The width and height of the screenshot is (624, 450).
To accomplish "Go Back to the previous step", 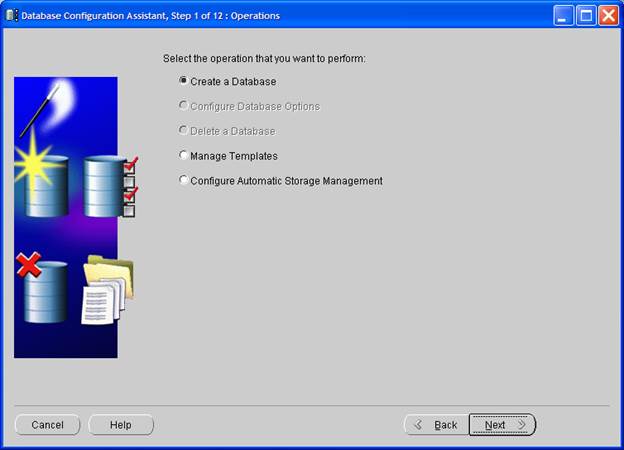I will coord(437,425).
